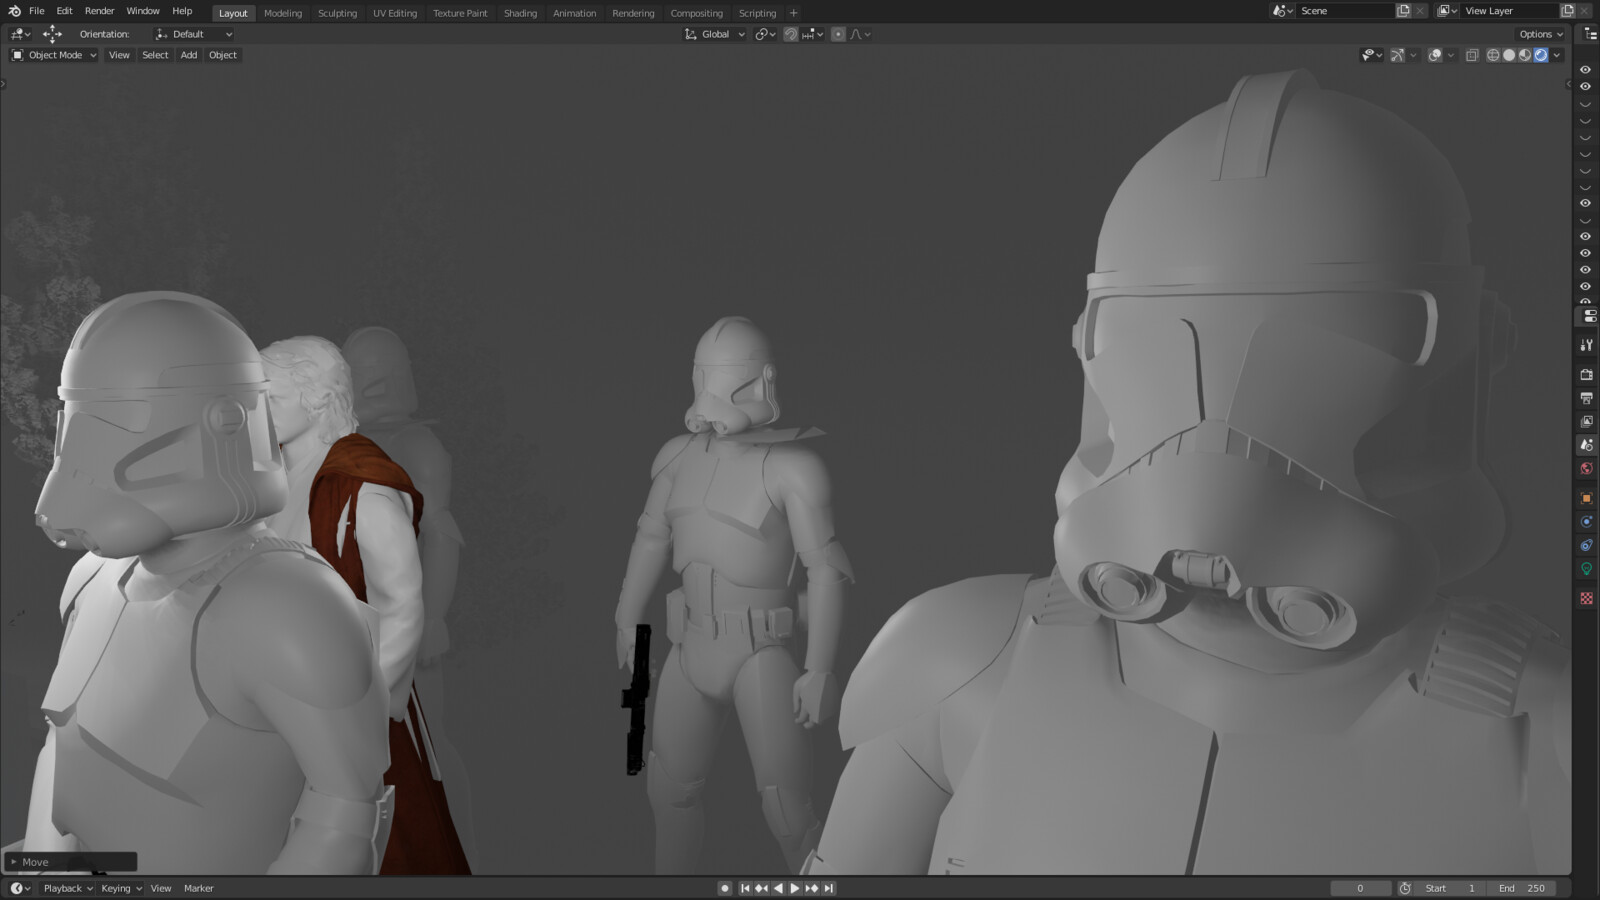
Task: Open the Playback popover in timeline
Action: coord(67,888)
